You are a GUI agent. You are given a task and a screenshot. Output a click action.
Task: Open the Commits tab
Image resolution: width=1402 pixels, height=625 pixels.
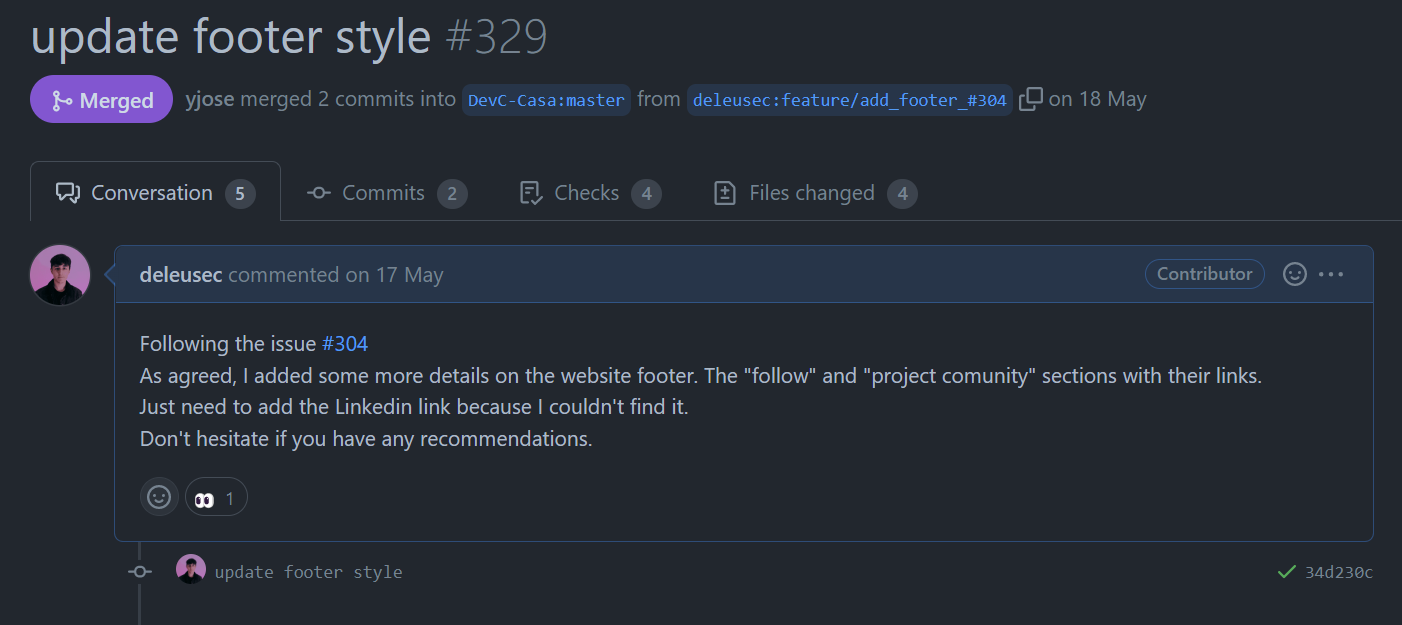386,193
